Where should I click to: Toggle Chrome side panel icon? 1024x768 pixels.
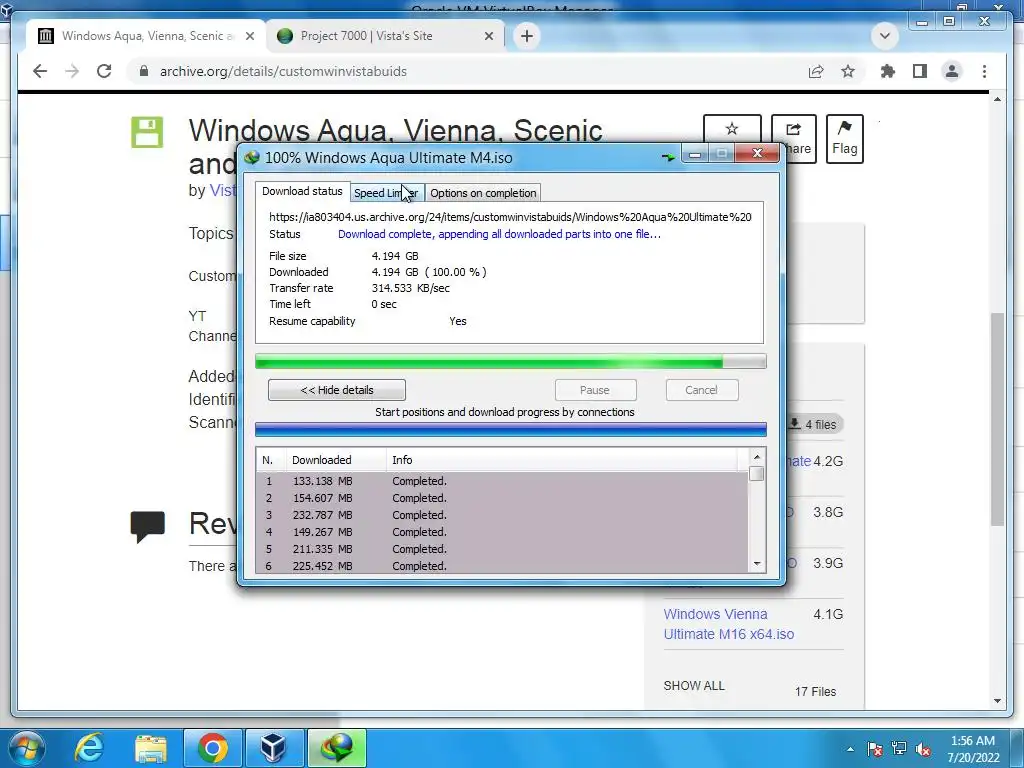[x=920, y=71]
